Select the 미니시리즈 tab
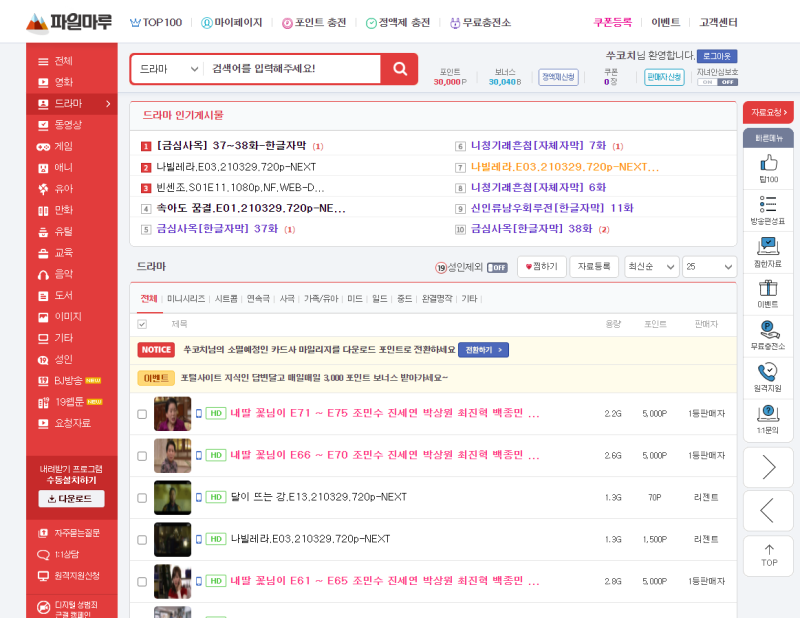This screenshot has height=618, width=800. pyautogui.click(x=186, y=299)
